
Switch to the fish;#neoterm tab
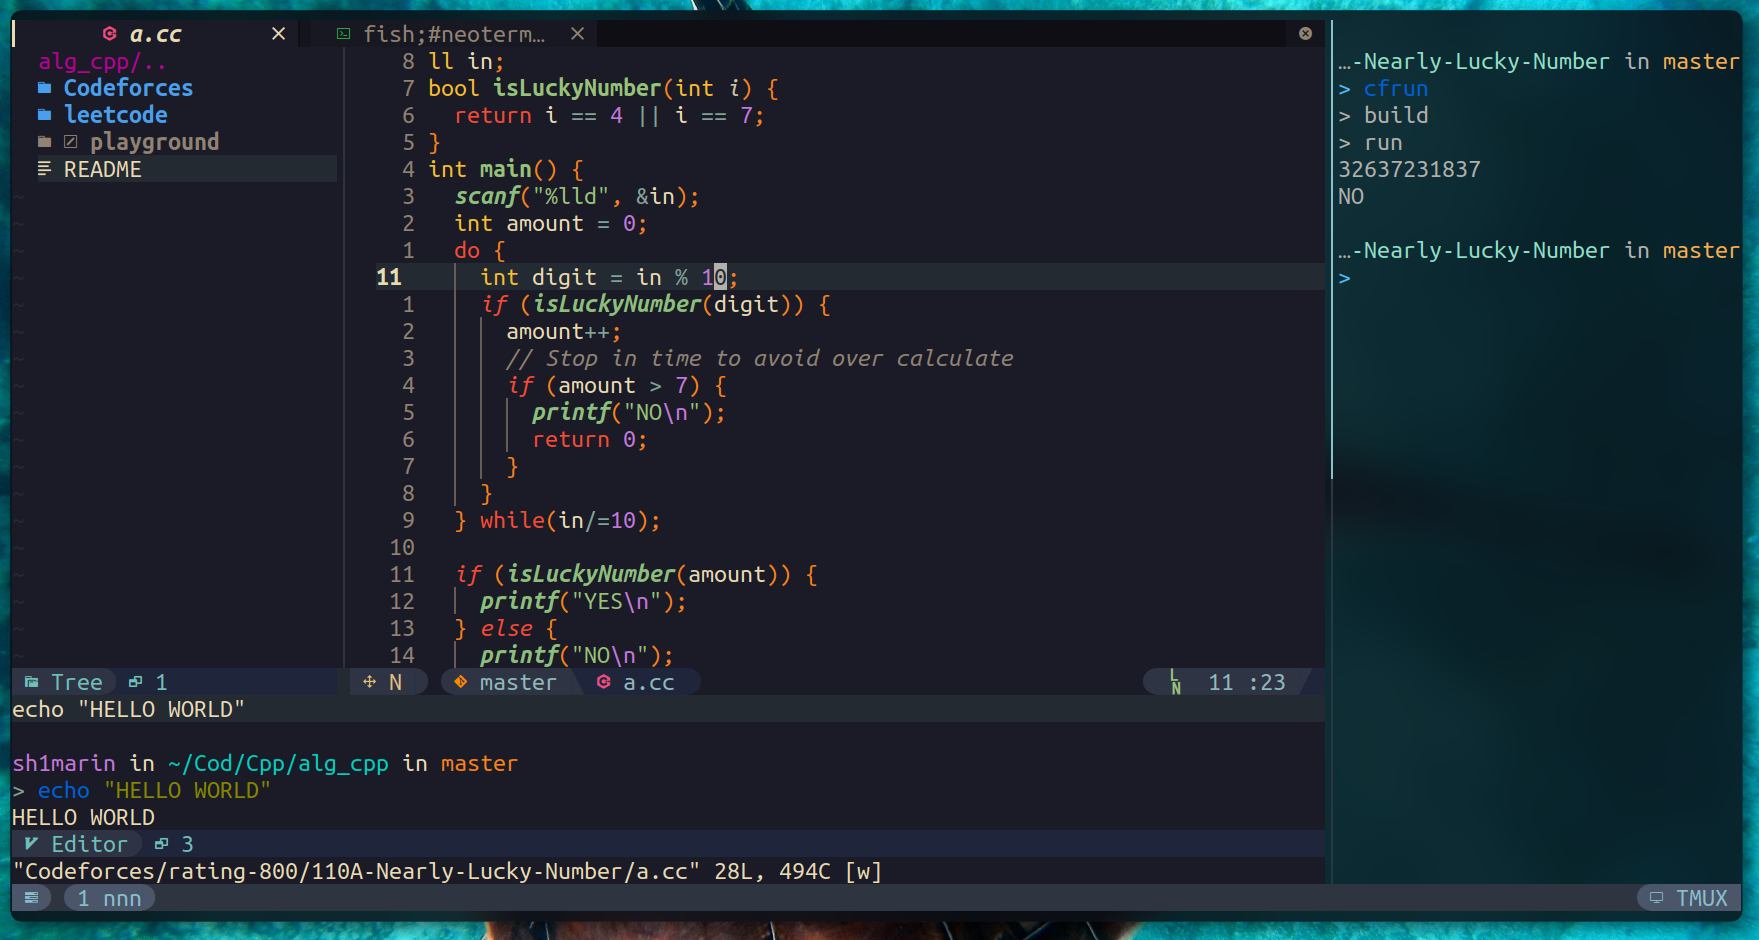[x=454, y=34]
